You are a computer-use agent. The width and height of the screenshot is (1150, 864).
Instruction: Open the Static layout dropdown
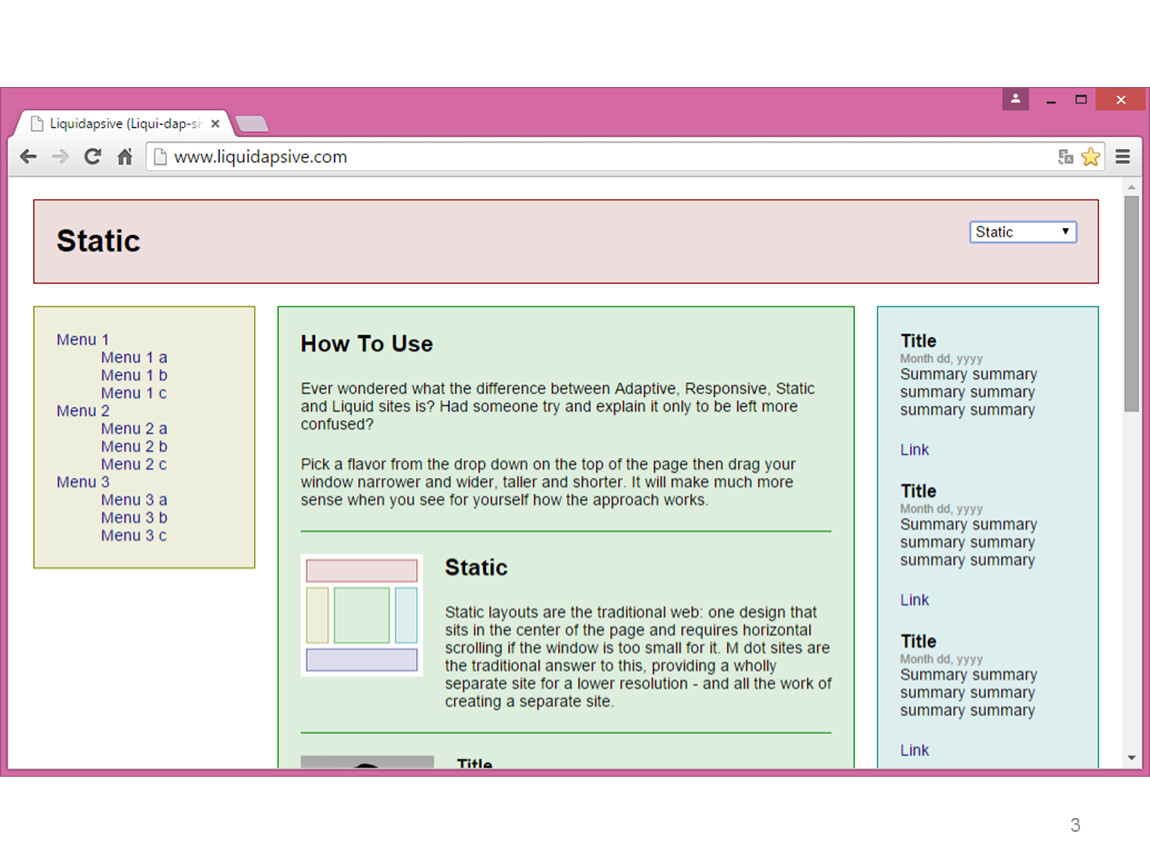1022,232
